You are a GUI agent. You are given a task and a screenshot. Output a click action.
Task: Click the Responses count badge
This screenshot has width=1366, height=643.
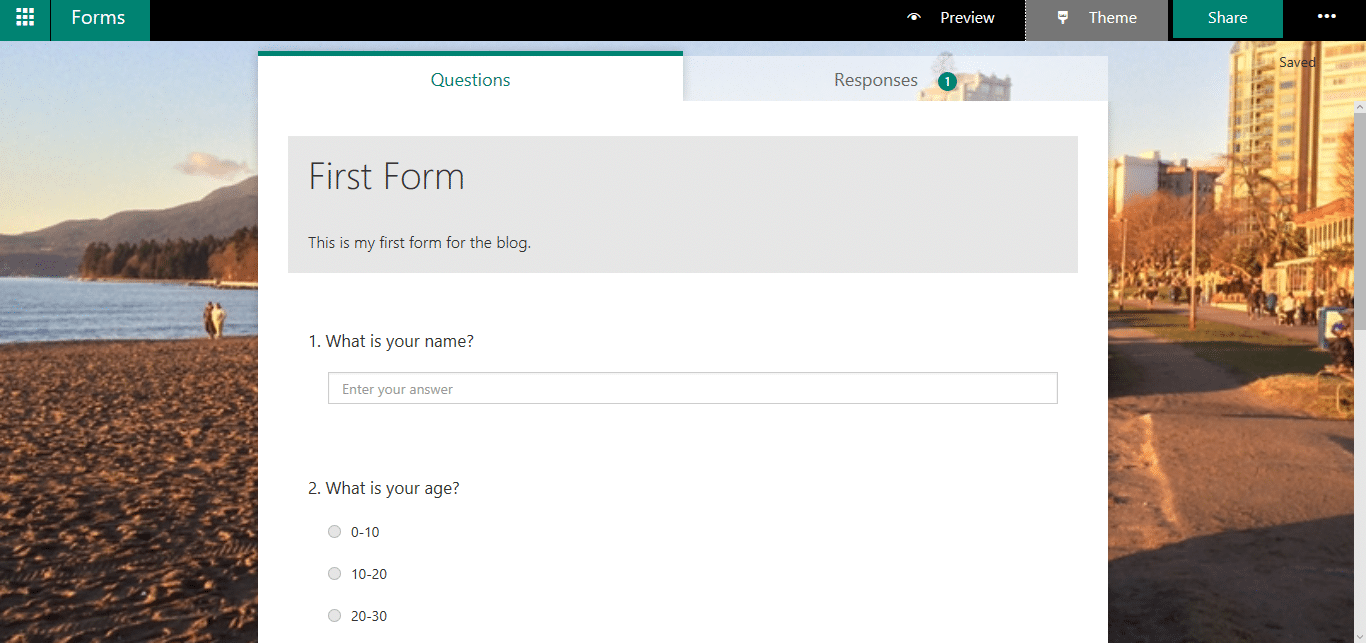pyautogui.click(x=947, y=81)
